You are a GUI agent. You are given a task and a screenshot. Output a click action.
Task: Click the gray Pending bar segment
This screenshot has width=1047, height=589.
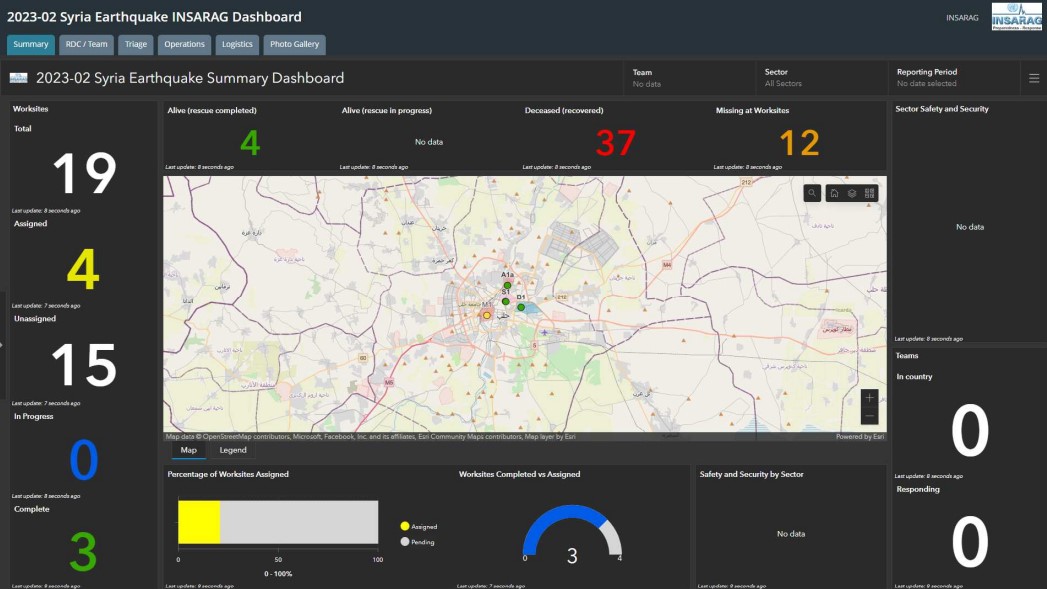coord(299,522)
